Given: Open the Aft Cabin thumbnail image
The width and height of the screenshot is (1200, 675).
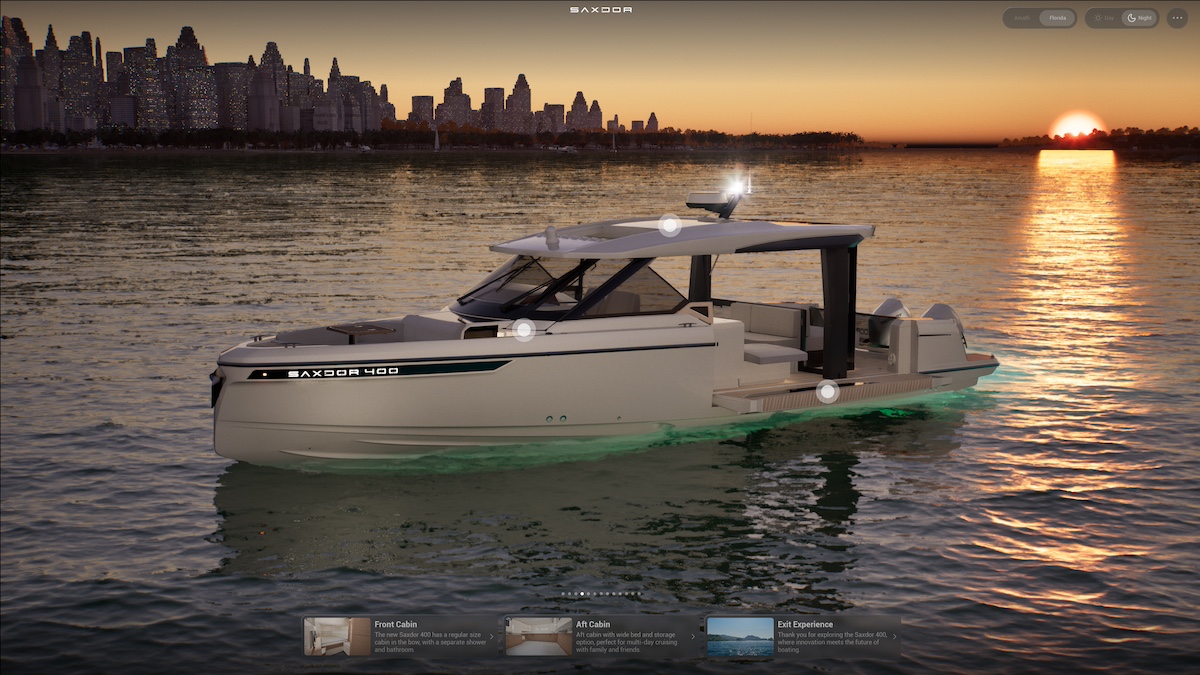Looking at the screenshot, I should coord(539,636).
